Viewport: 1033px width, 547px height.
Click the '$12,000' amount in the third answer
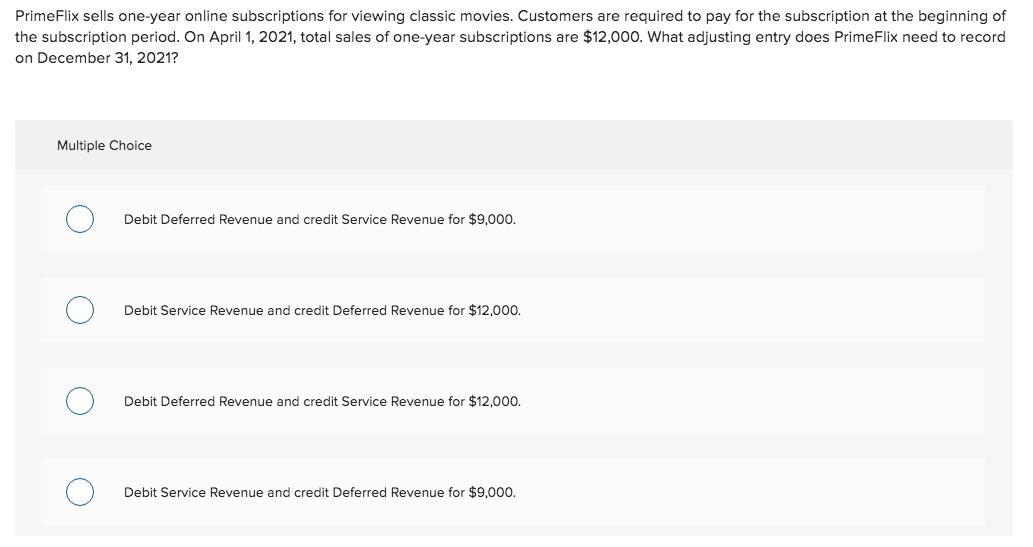coord(495,401)
